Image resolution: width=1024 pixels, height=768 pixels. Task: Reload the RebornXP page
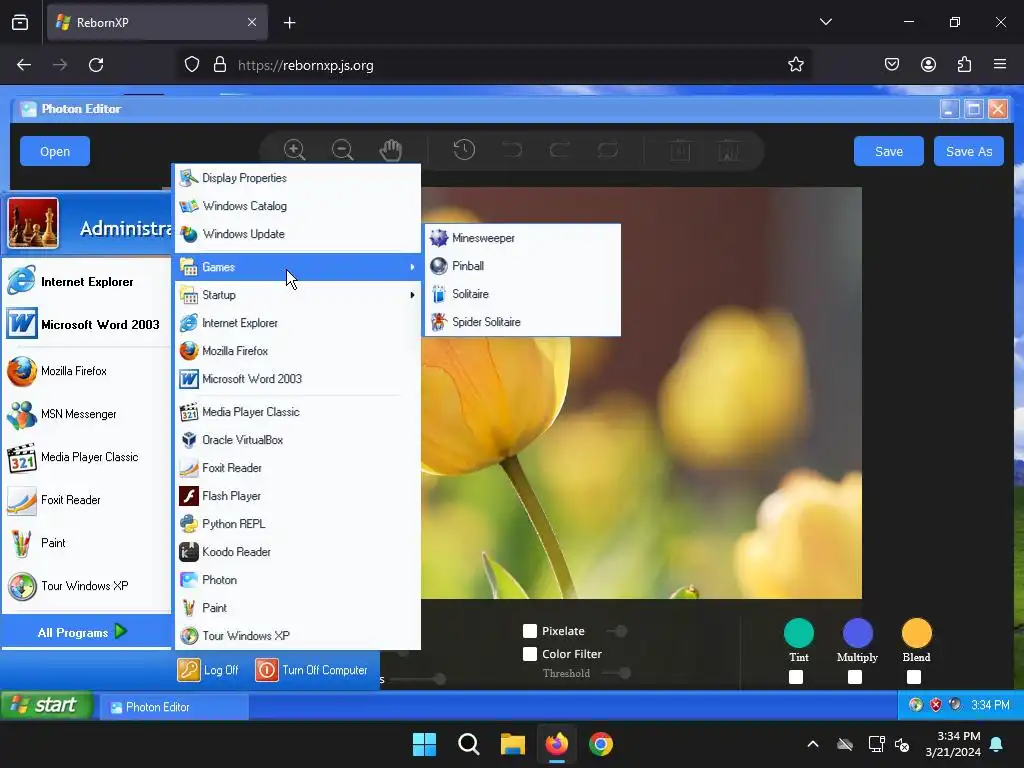coord(96,65)
